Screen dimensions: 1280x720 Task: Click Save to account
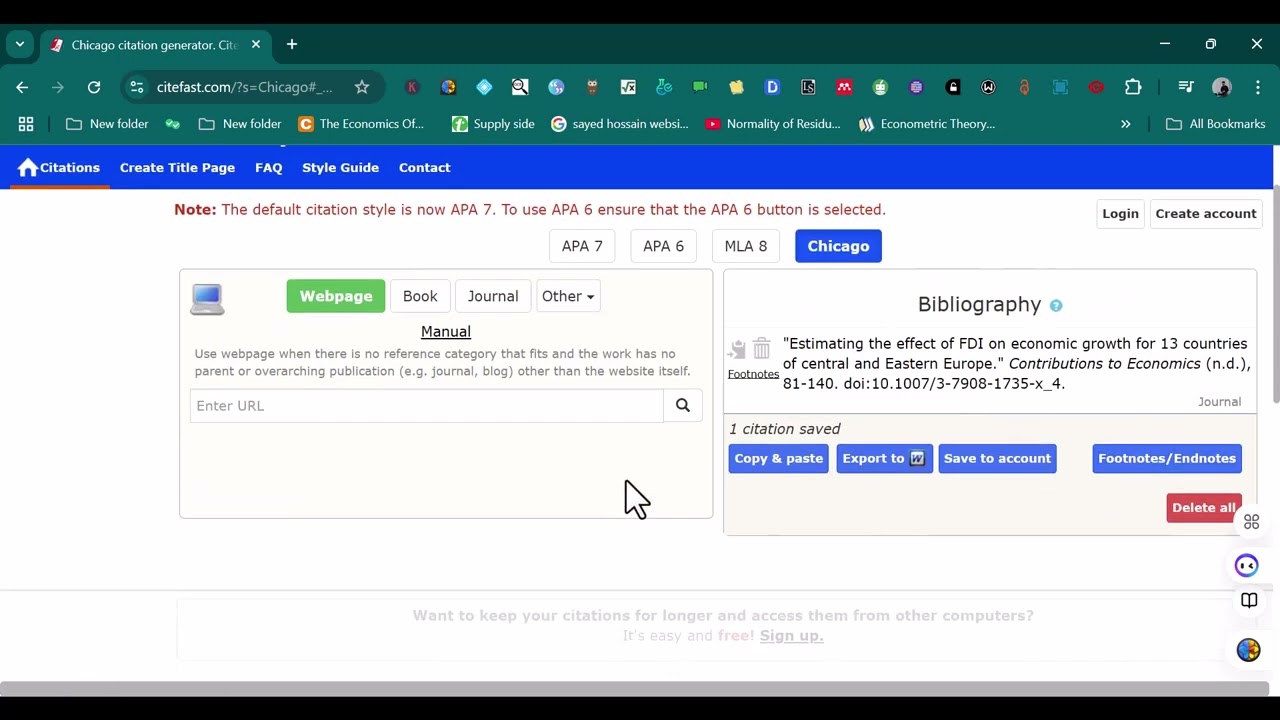[997, 458]
